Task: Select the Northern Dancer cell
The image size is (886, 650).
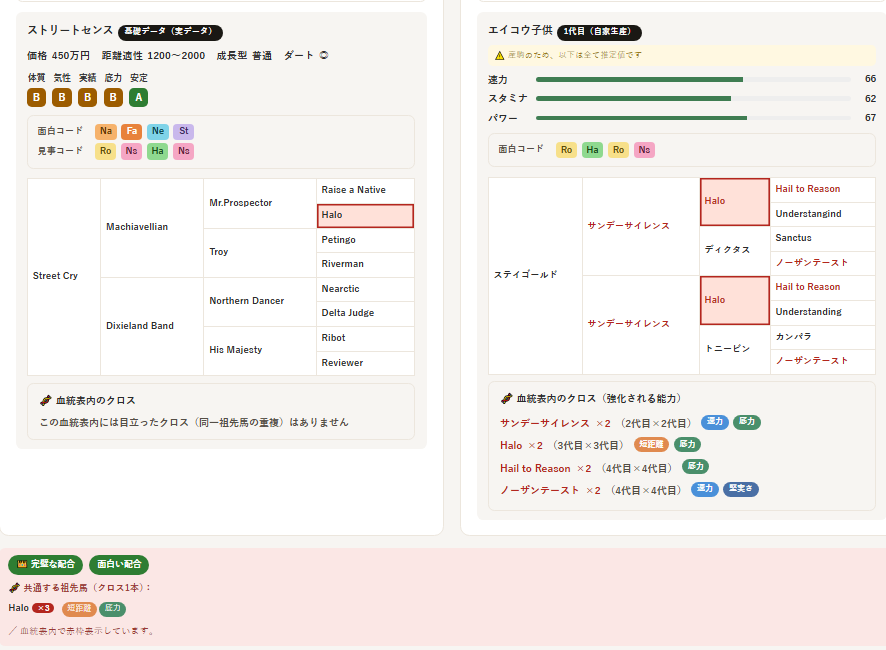Action: coord(260,301)
